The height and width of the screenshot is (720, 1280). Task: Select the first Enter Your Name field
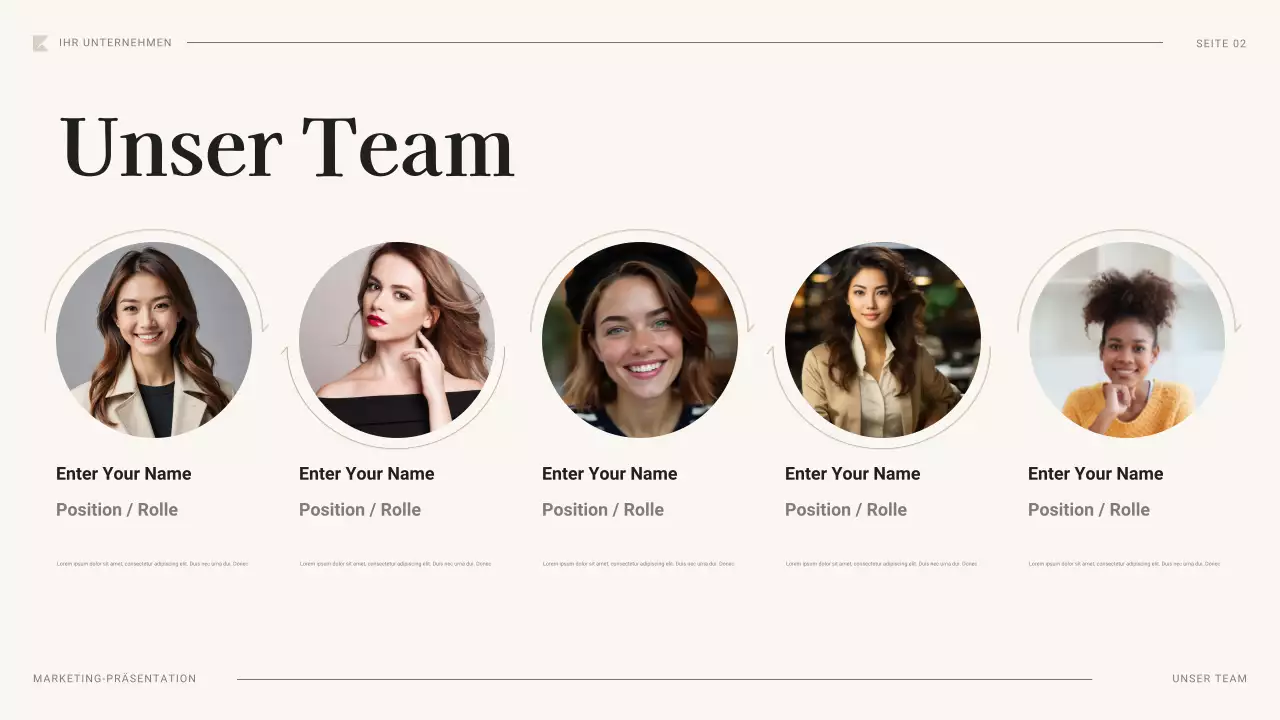(x=124, y=474)
